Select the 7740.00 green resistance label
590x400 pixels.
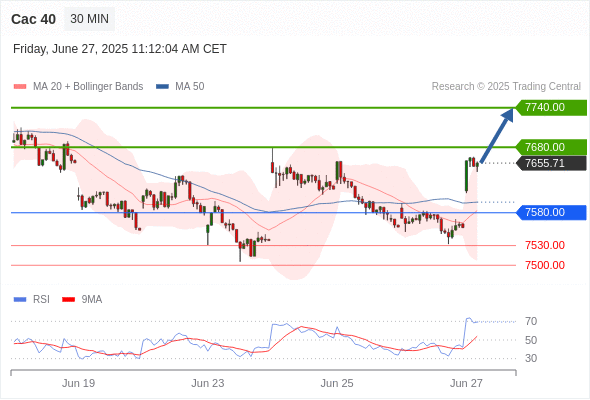point(551,108)
